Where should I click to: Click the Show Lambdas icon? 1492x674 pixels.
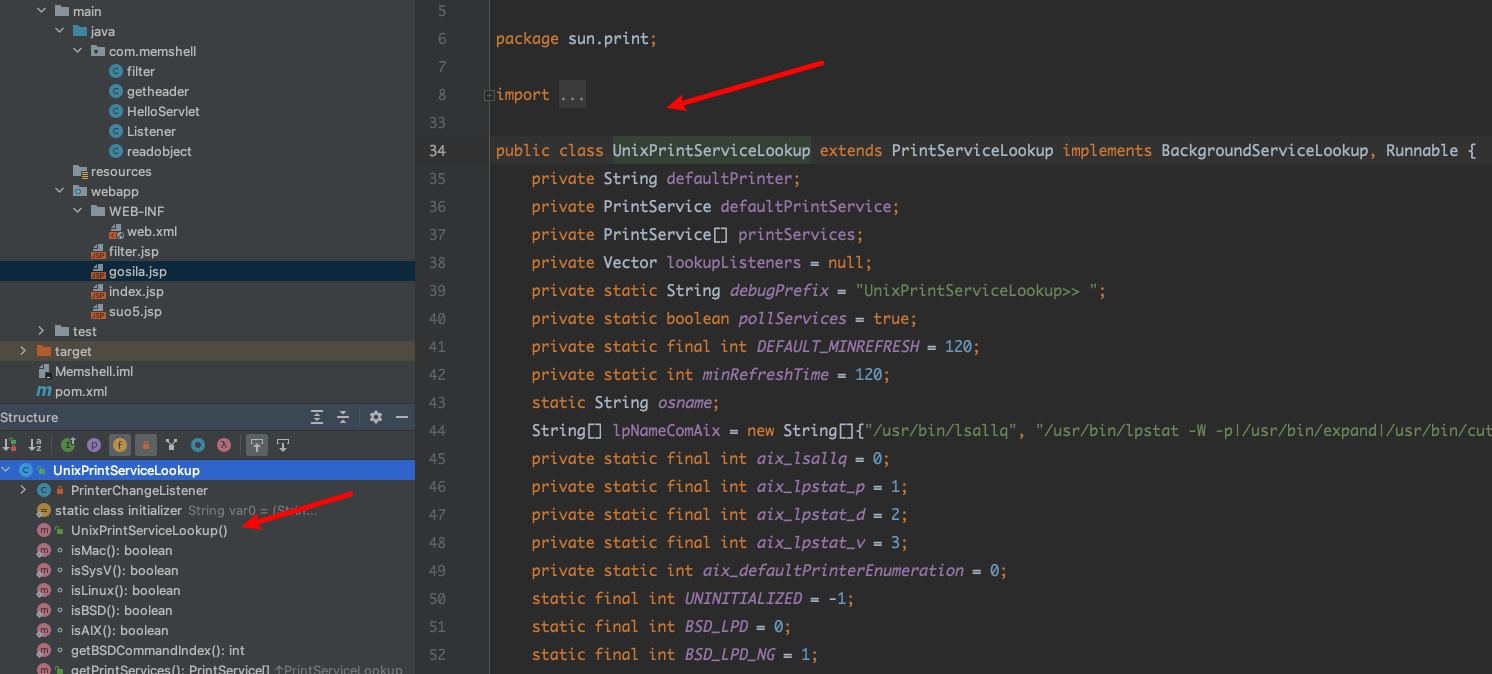224,445
